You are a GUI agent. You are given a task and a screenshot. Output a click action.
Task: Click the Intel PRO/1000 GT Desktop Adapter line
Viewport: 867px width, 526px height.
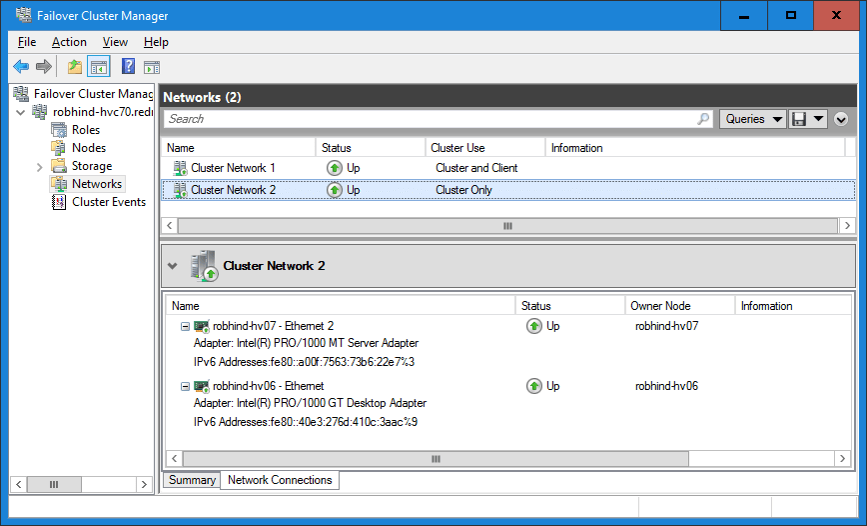click(310, 403)
